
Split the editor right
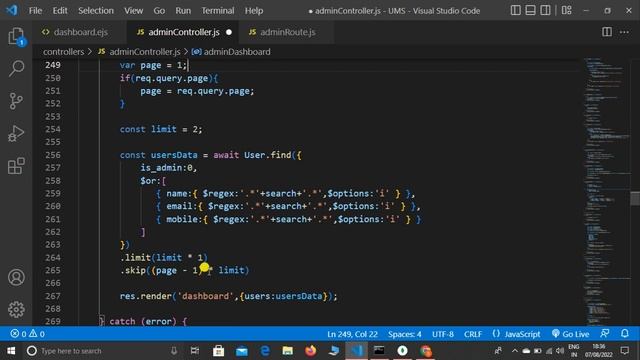pos(607,32)
